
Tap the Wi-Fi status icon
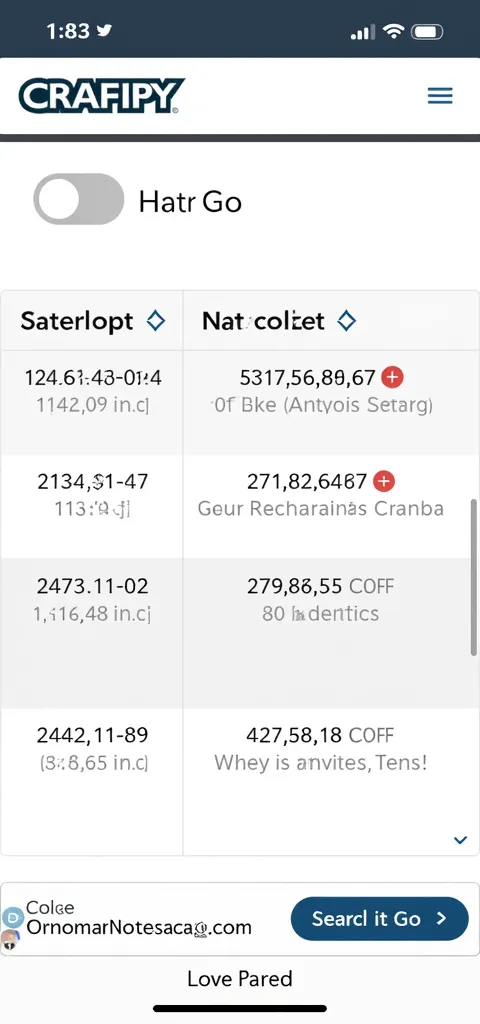(x=393, y=31)
